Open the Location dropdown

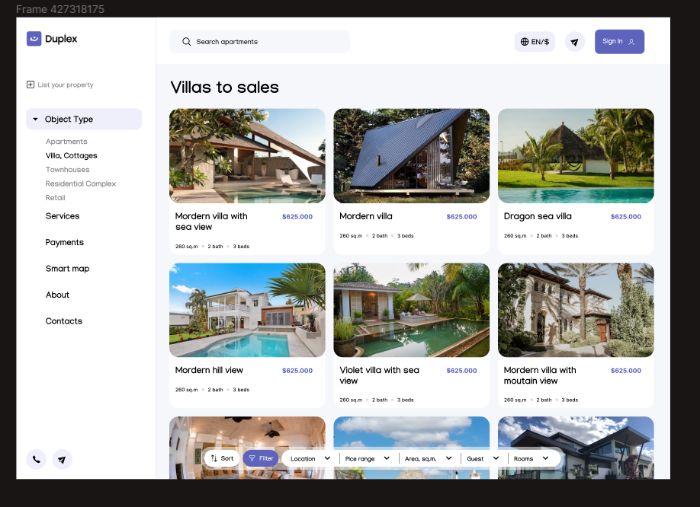[310, 458]
